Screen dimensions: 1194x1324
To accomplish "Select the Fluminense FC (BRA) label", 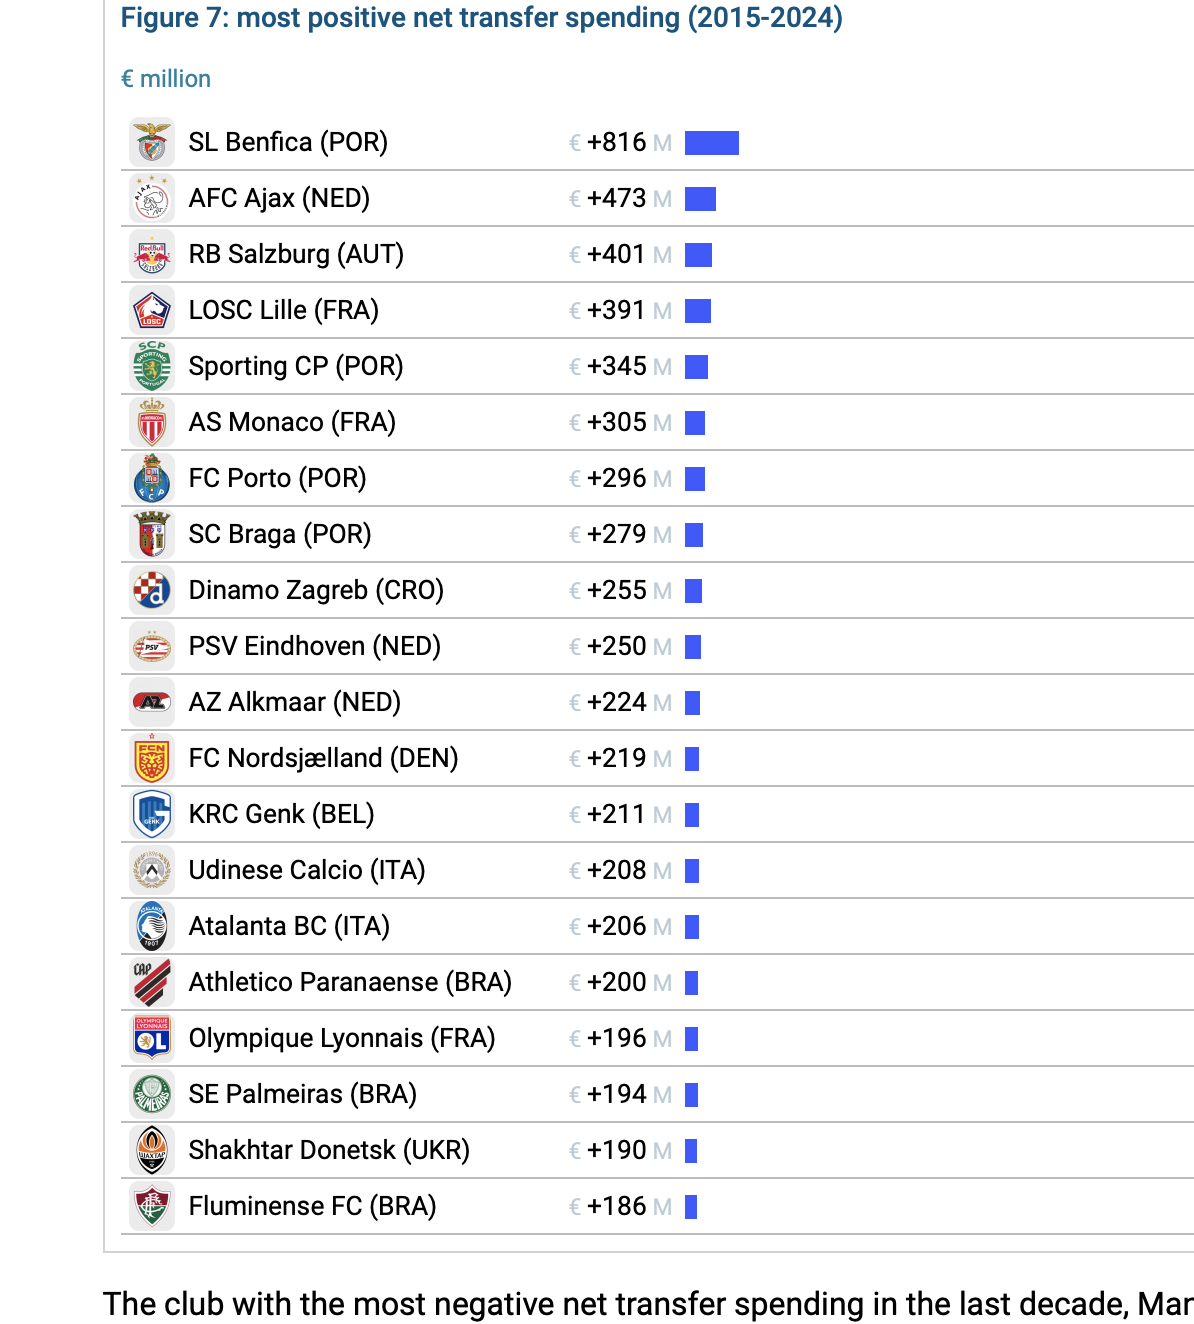I will coord(312,1206).
